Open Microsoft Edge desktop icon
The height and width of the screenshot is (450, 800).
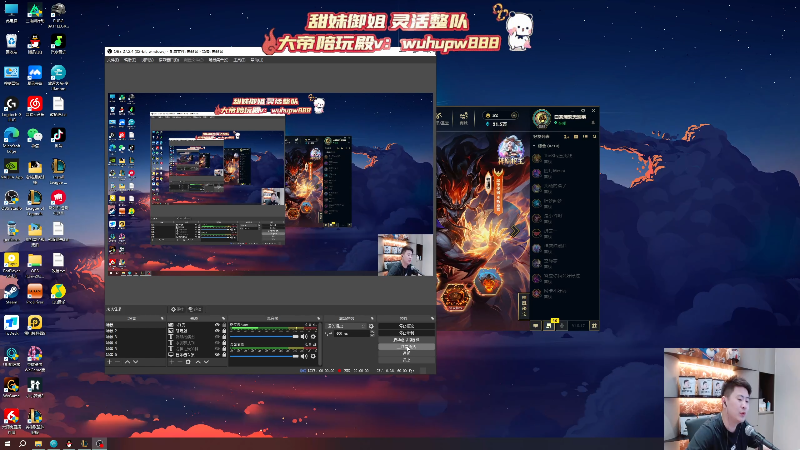click(11, 136)
